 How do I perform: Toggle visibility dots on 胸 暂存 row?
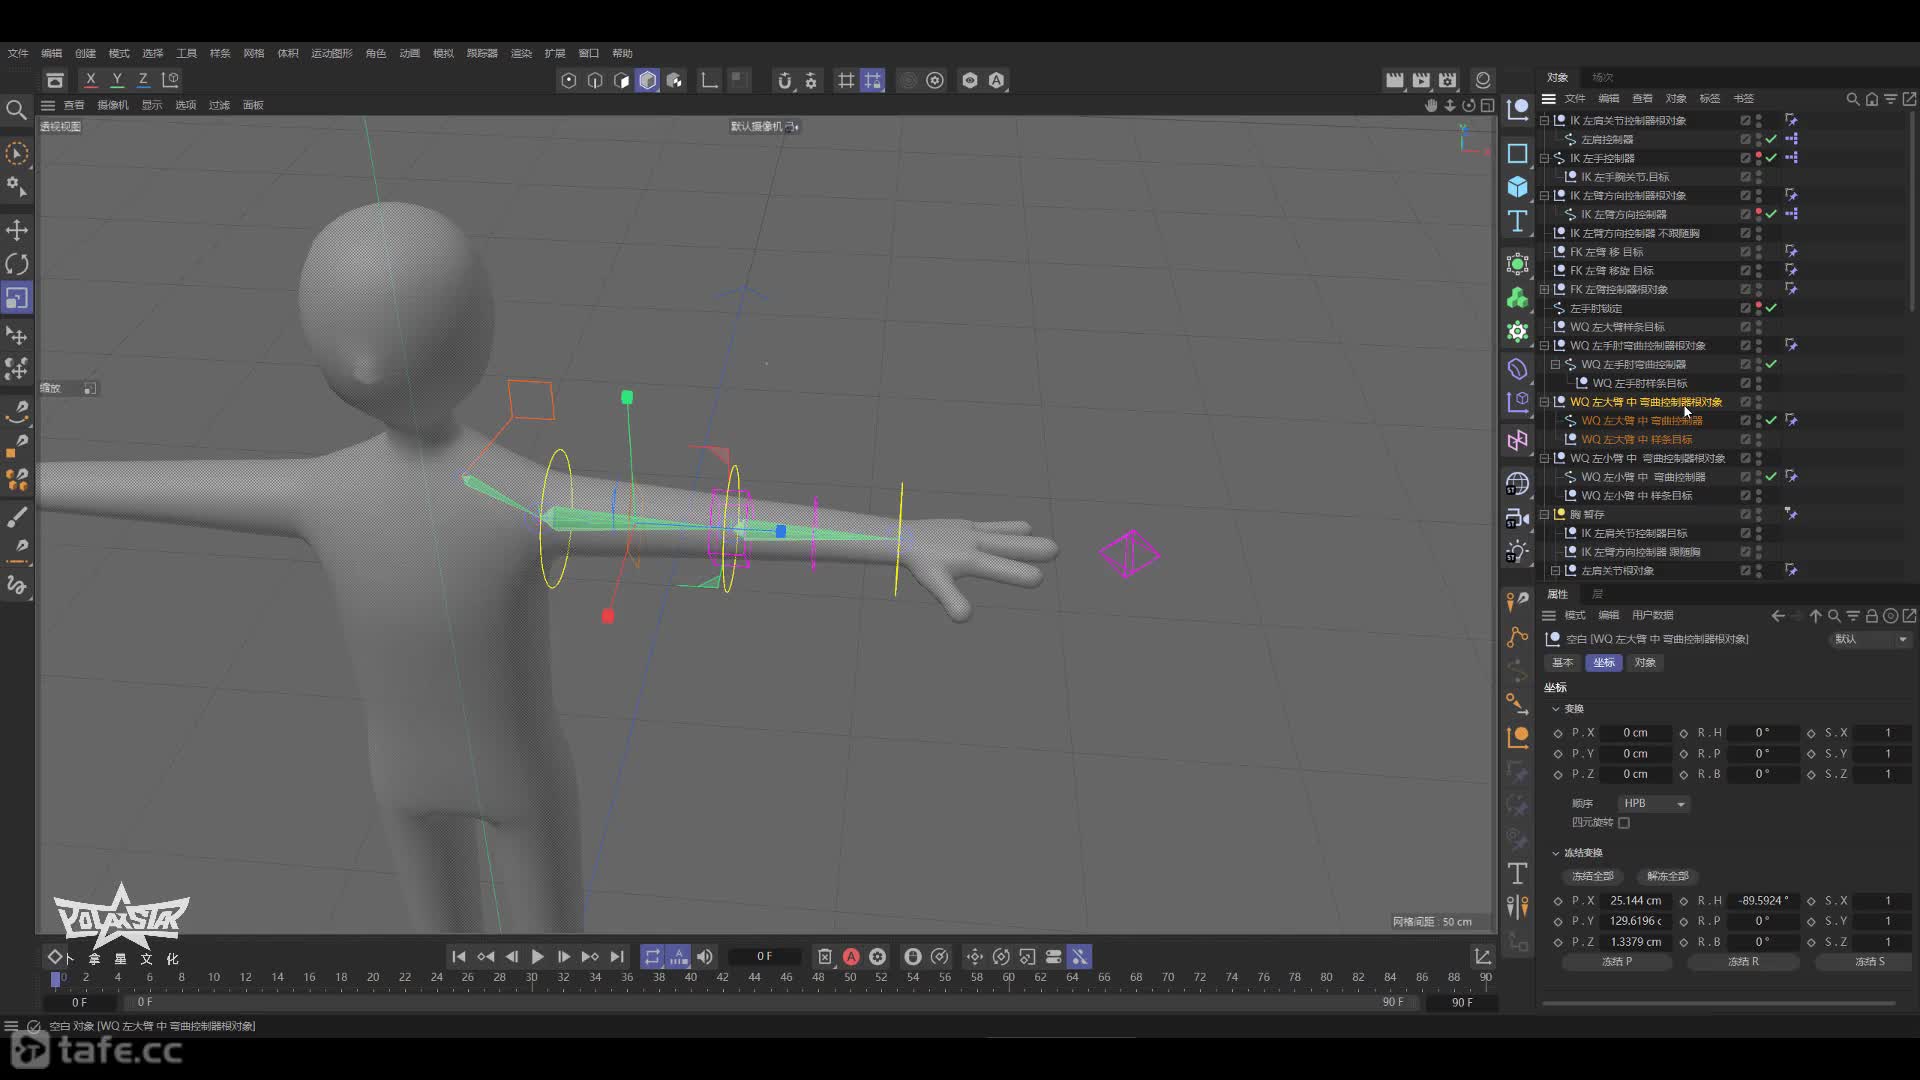tap(1759, 515)
